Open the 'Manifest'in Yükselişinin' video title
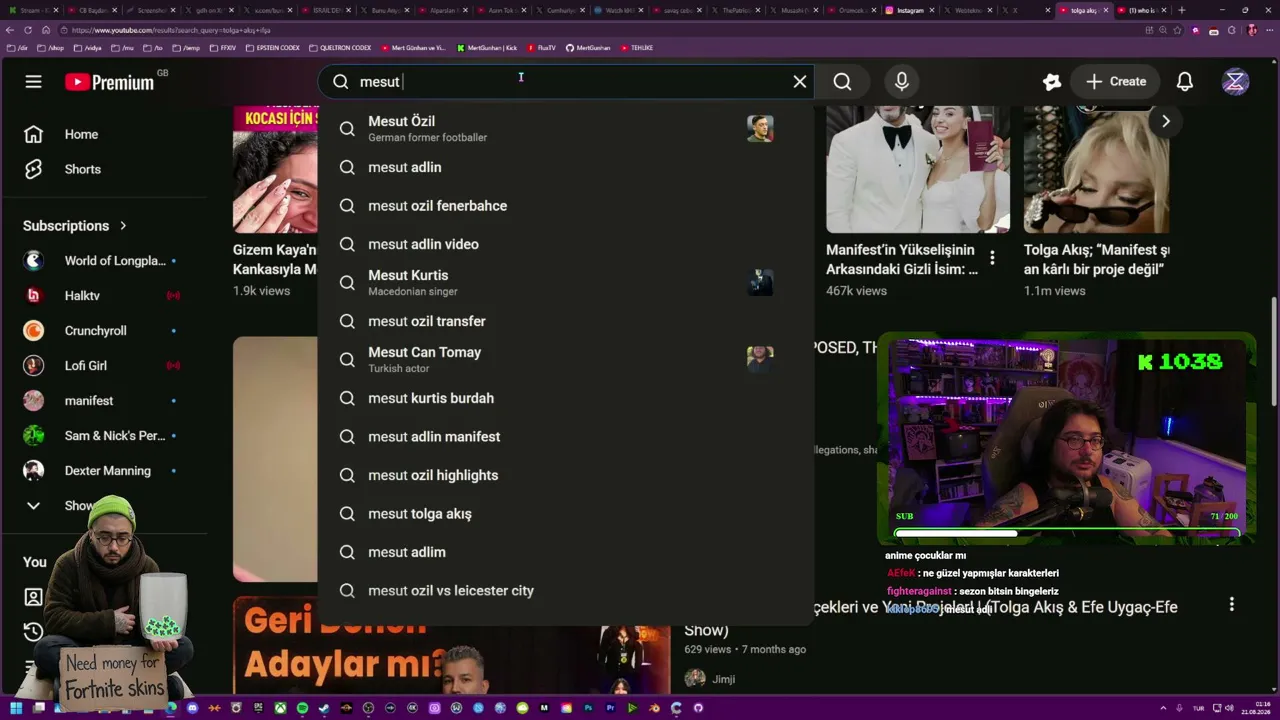The width and height of the screenshot is (1280, 720). (902, 260)
